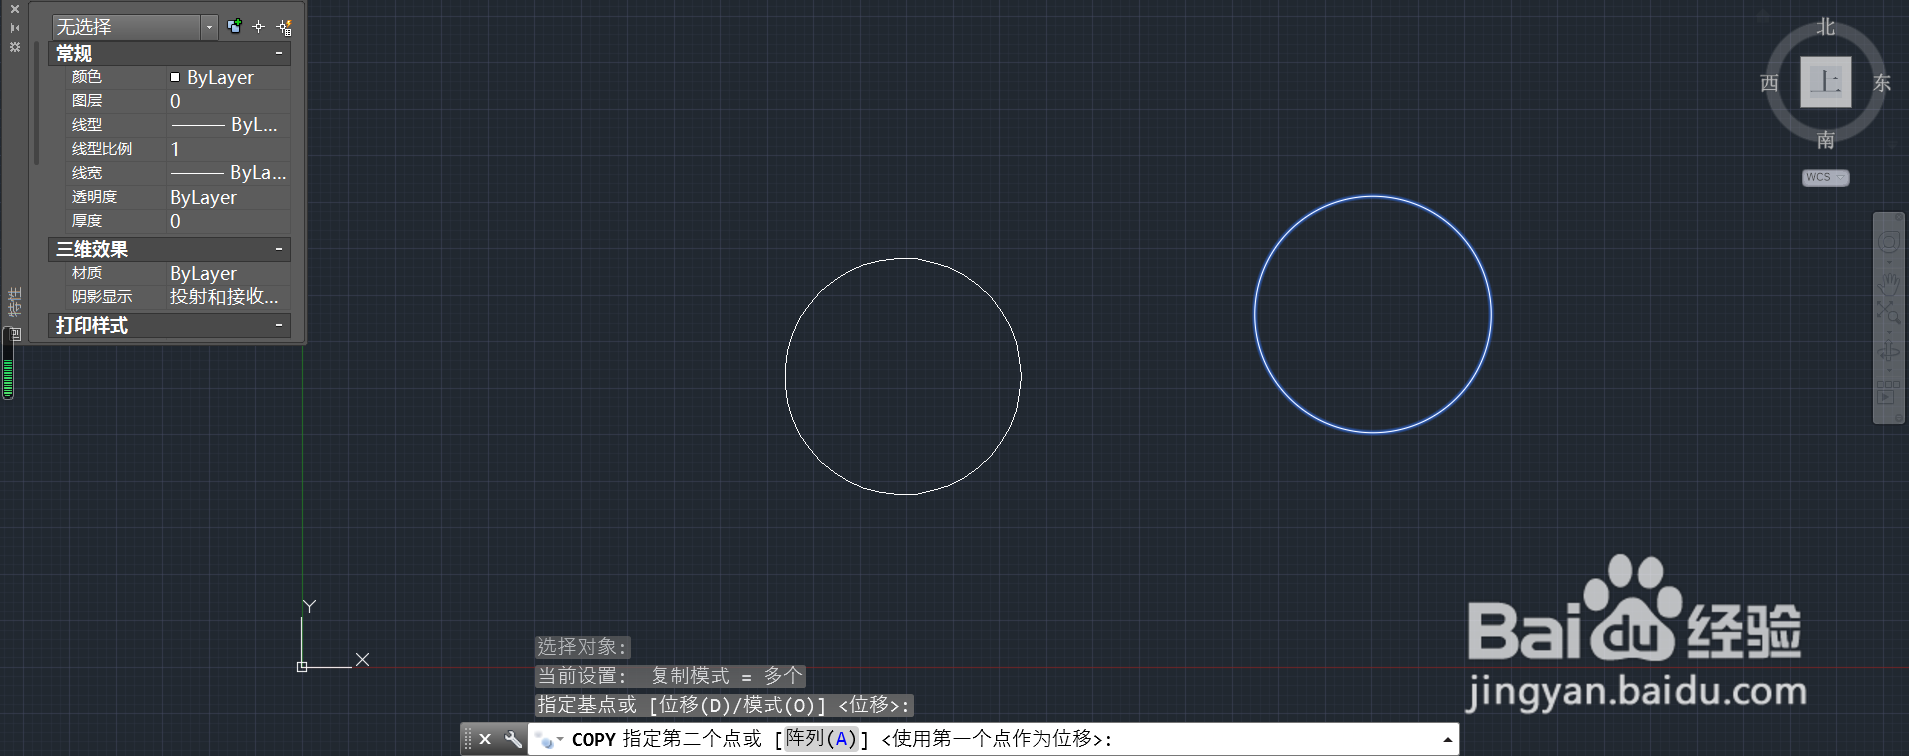Collapse the 常规 section

279,53
